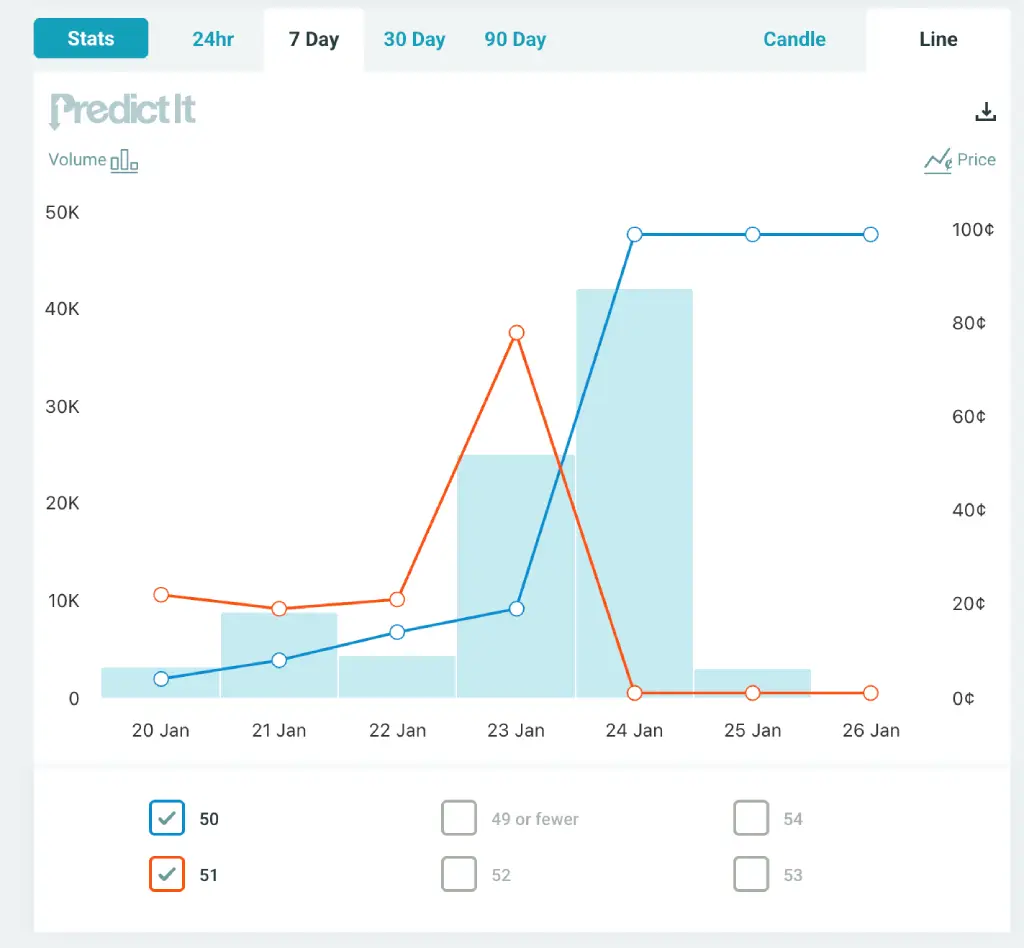Enable the 49 or fewer checkbox

(x=458, y=817)
